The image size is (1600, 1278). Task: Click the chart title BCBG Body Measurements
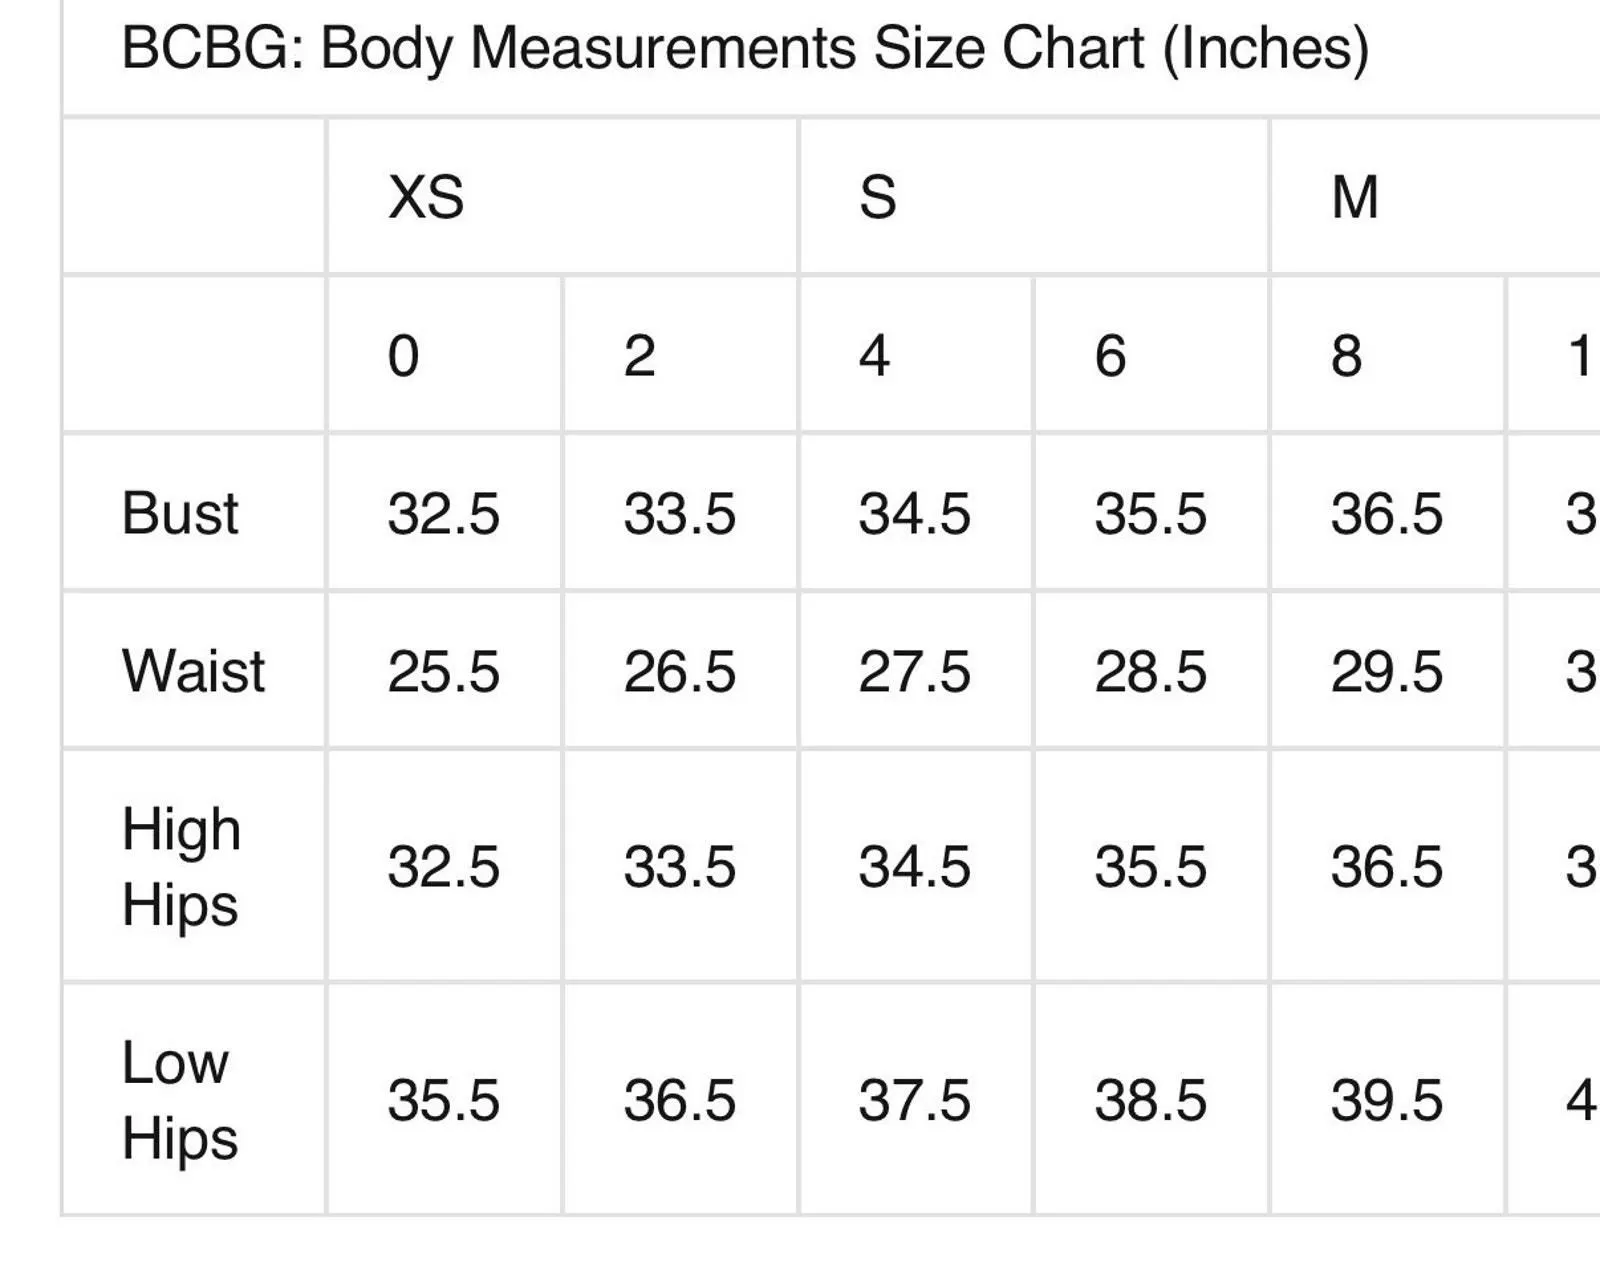745,49
